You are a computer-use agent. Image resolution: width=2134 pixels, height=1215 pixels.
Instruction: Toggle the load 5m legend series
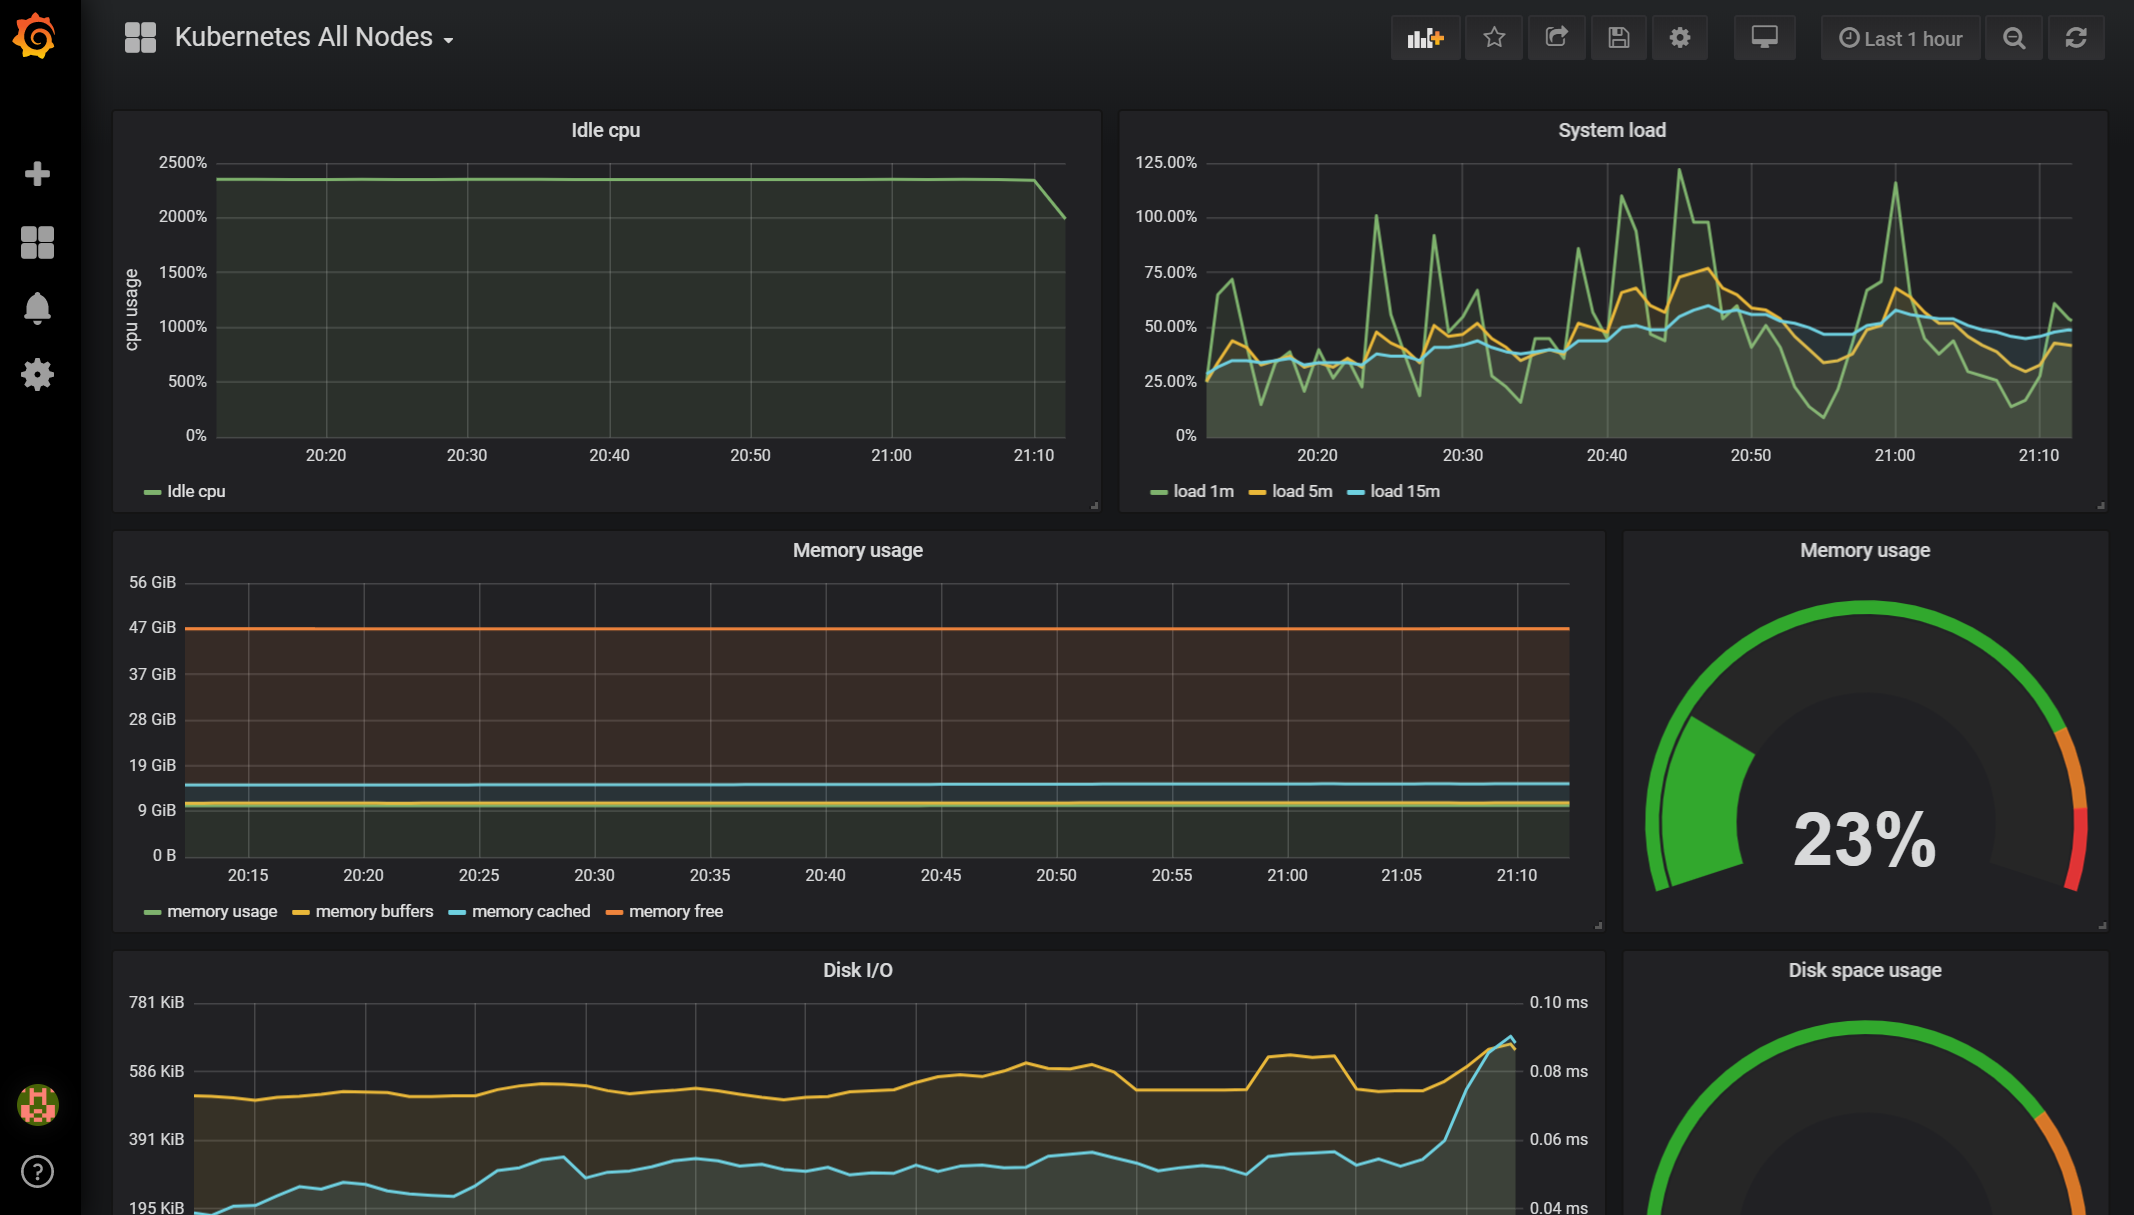(x=1302, y=491)
